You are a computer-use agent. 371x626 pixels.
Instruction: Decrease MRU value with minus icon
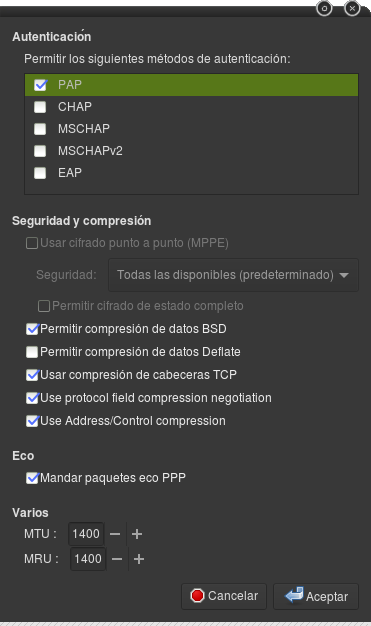(117, 559)
